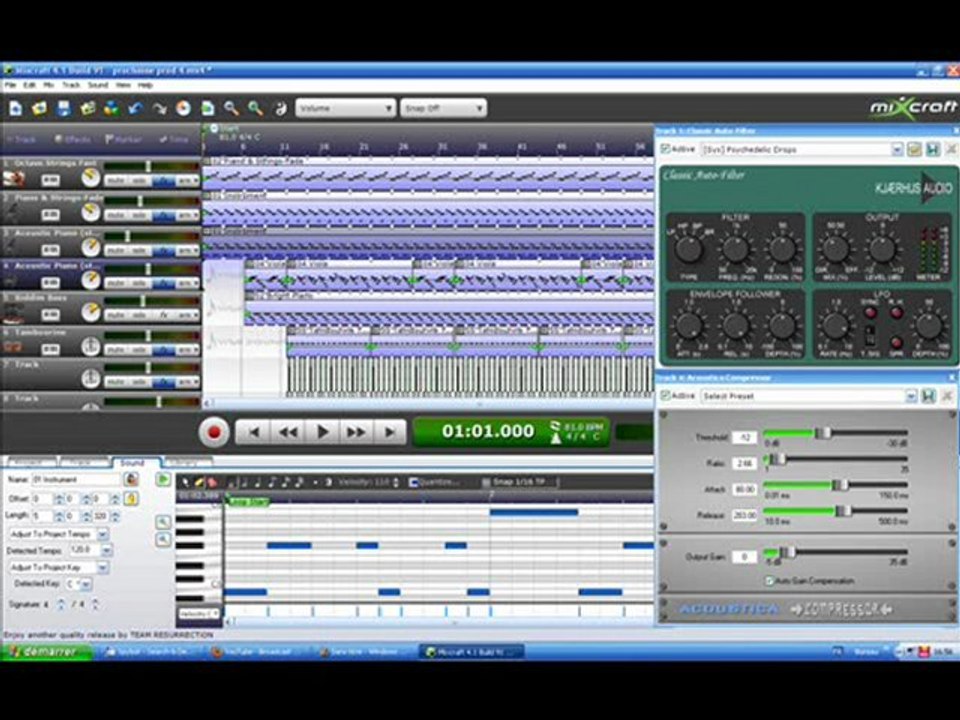Click upper magnifier beside piano keyboard
The image size is (960, 720).
pos(163,522)
